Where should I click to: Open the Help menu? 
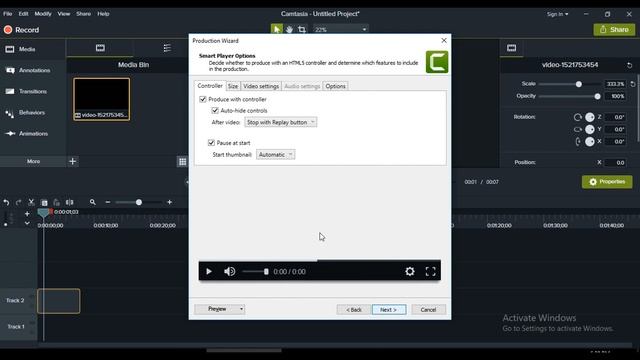[x=103, y=13]
